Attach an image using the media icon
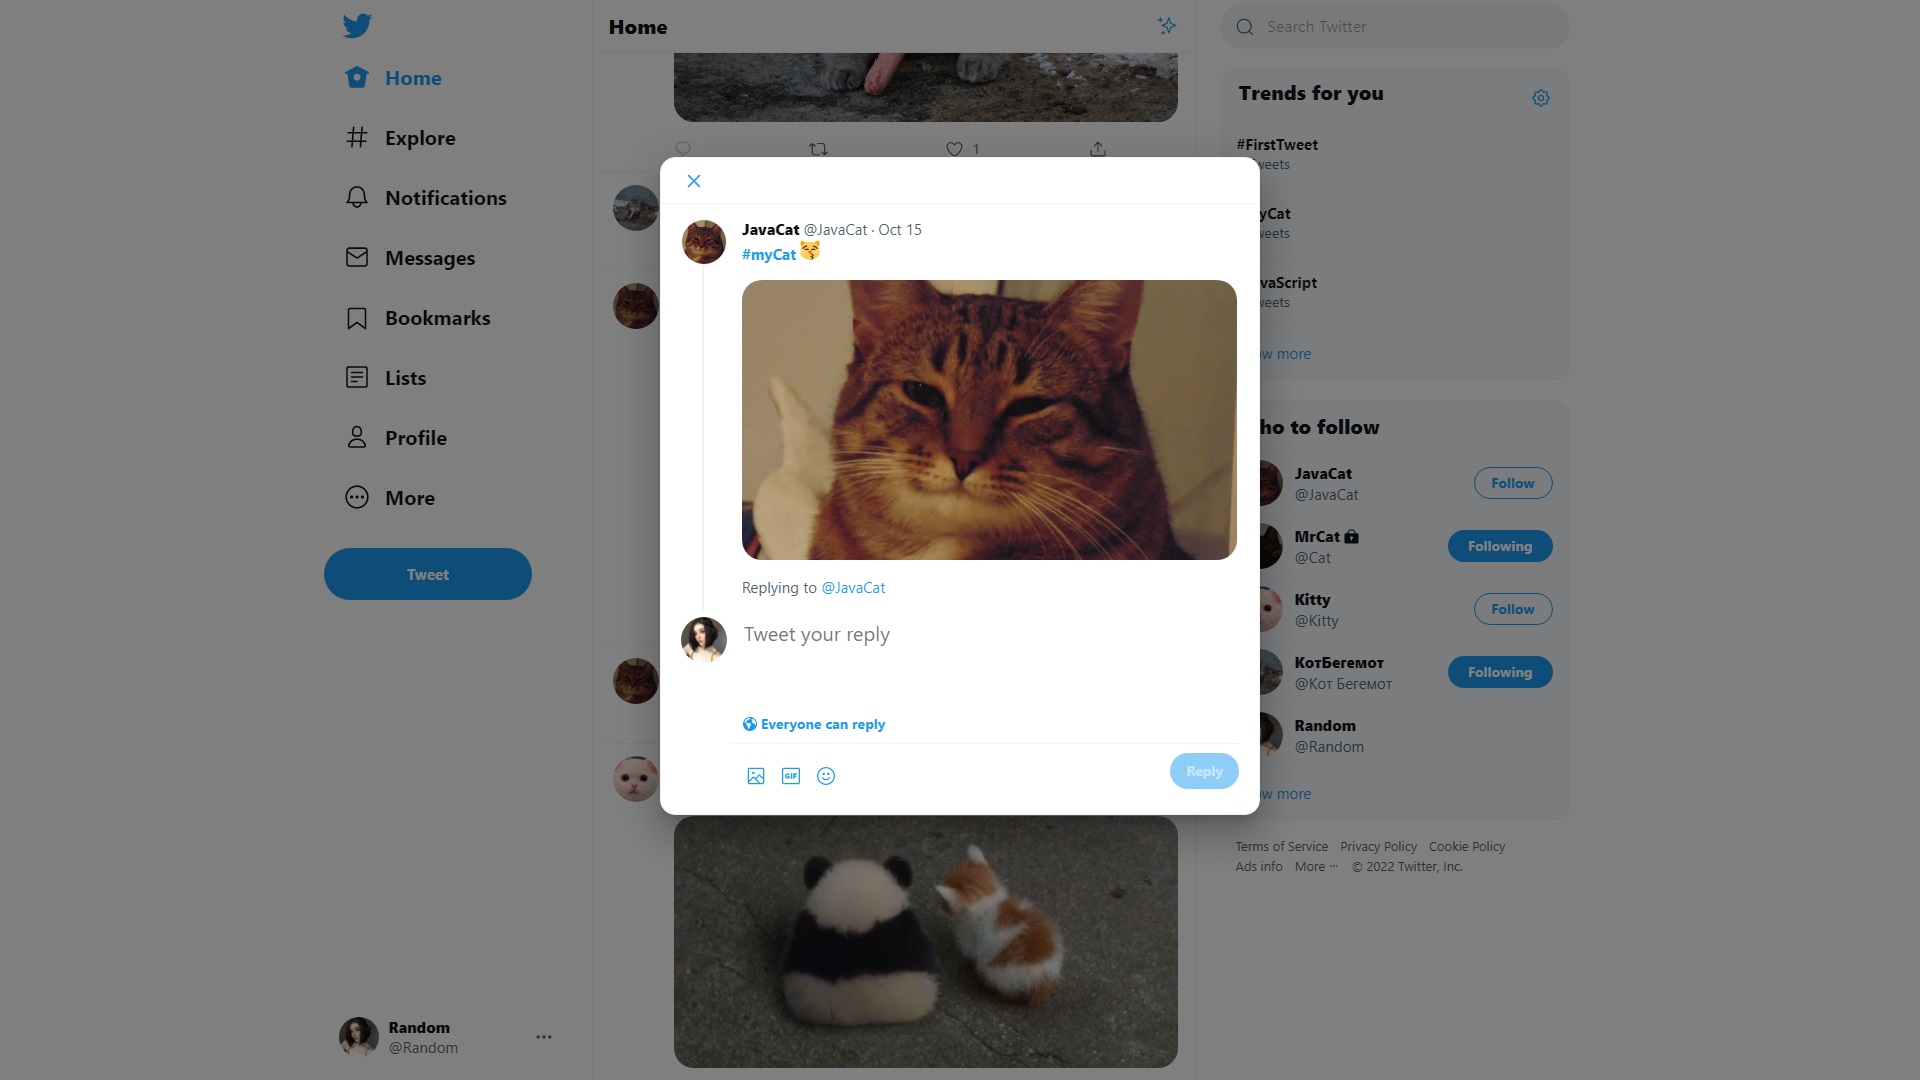This screenshot has height=1080, width=1920. point(756,776)
